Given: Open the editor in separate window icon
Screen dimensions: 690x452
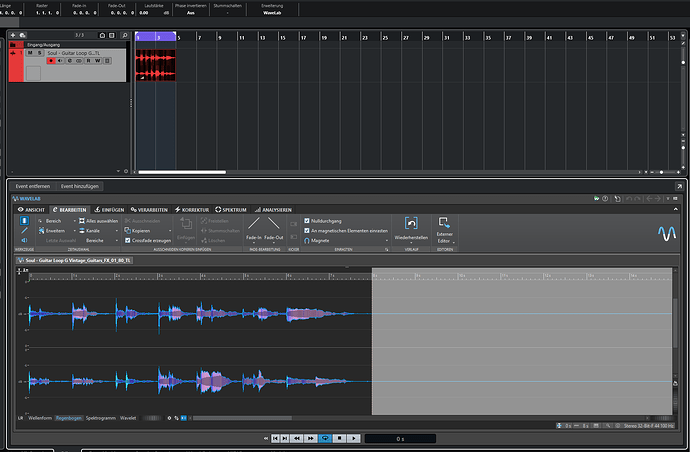Looking at the screenshot, I should click(679, 186).
